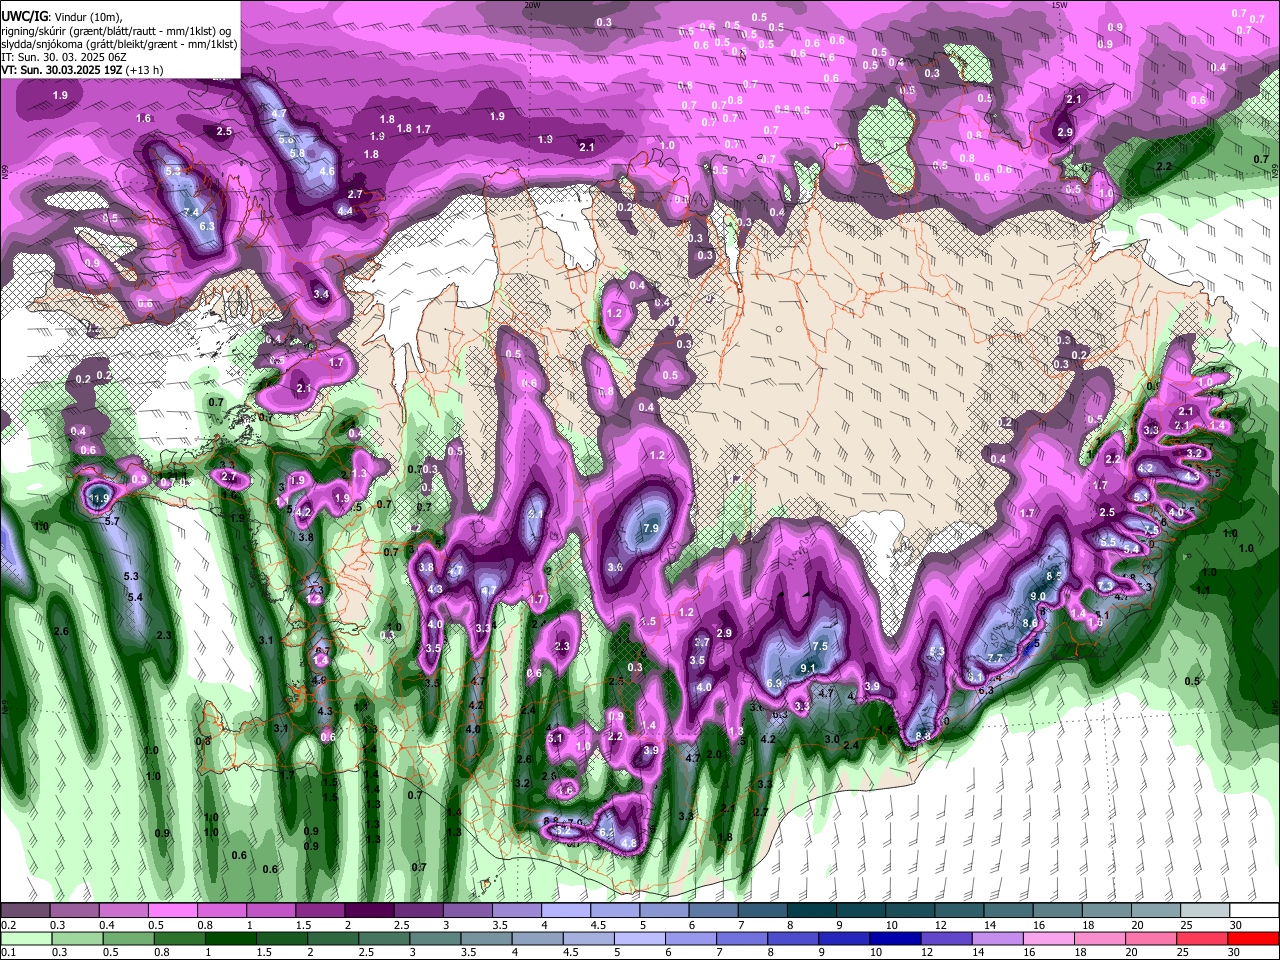Click the 9.1 precipitation value on the map

click(x=809, y=668)
